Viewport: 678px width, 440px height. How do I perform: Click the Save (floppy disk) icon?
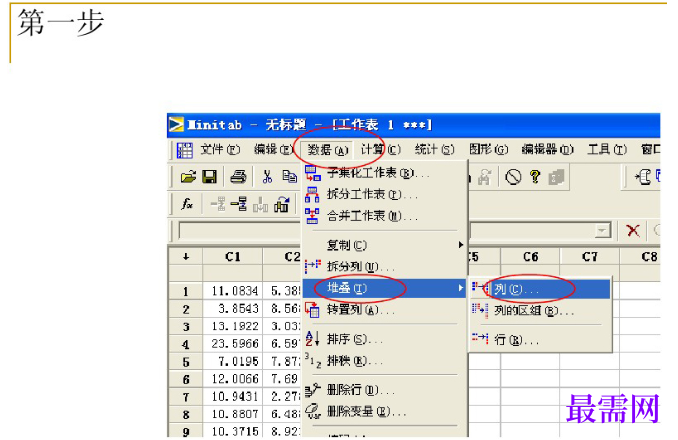click(x=210, y=177)
